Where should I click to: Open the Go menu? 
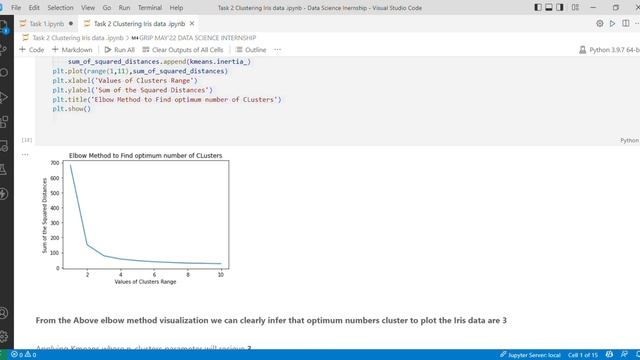click(x=107, y=8)
